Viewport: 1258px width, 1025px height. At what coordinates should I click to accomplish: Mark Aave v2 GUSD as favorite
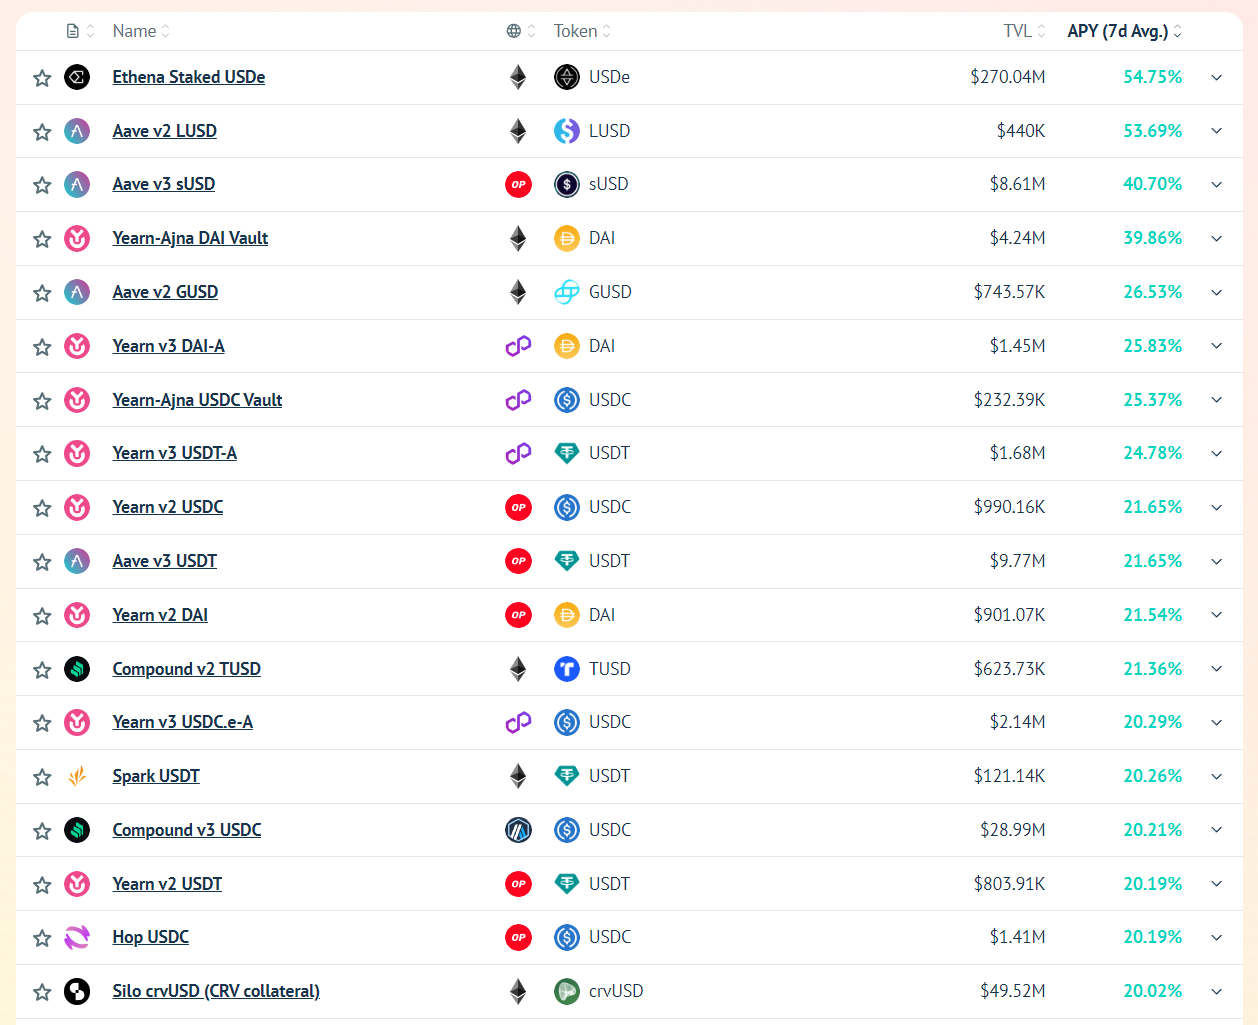[x=42, y=293]
